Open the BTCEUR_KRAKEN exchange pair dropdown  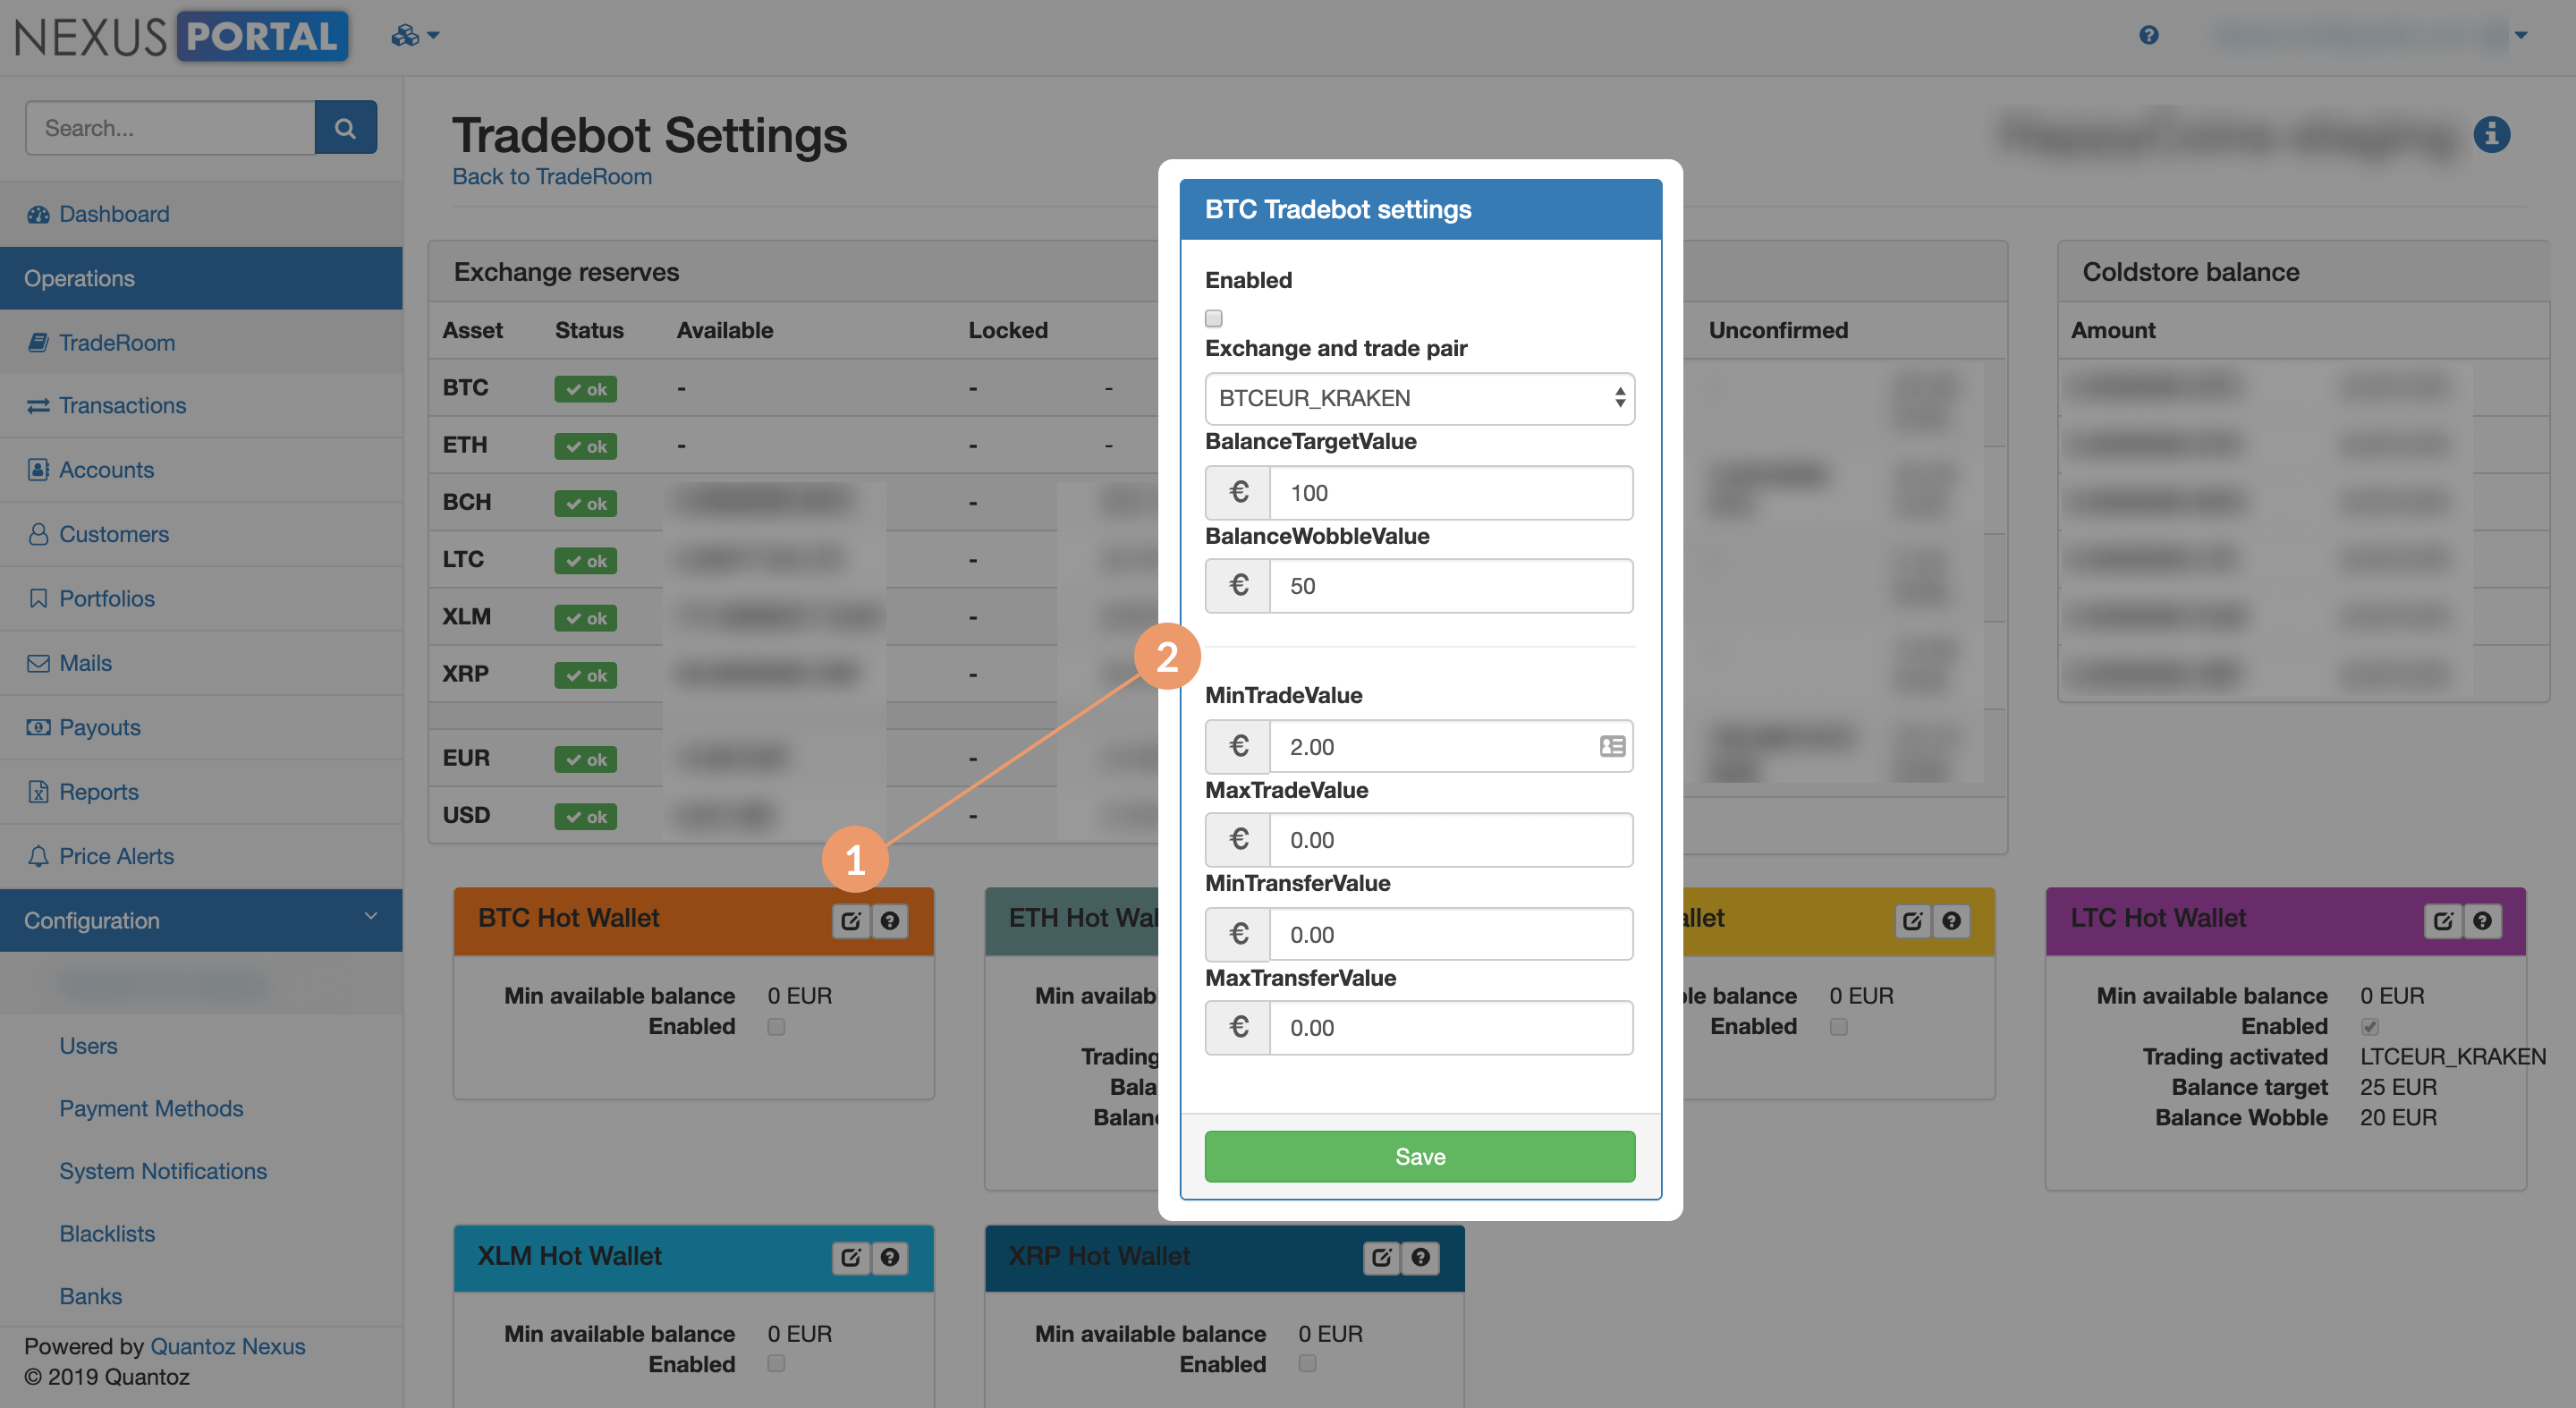click(x=1419, y=398)
